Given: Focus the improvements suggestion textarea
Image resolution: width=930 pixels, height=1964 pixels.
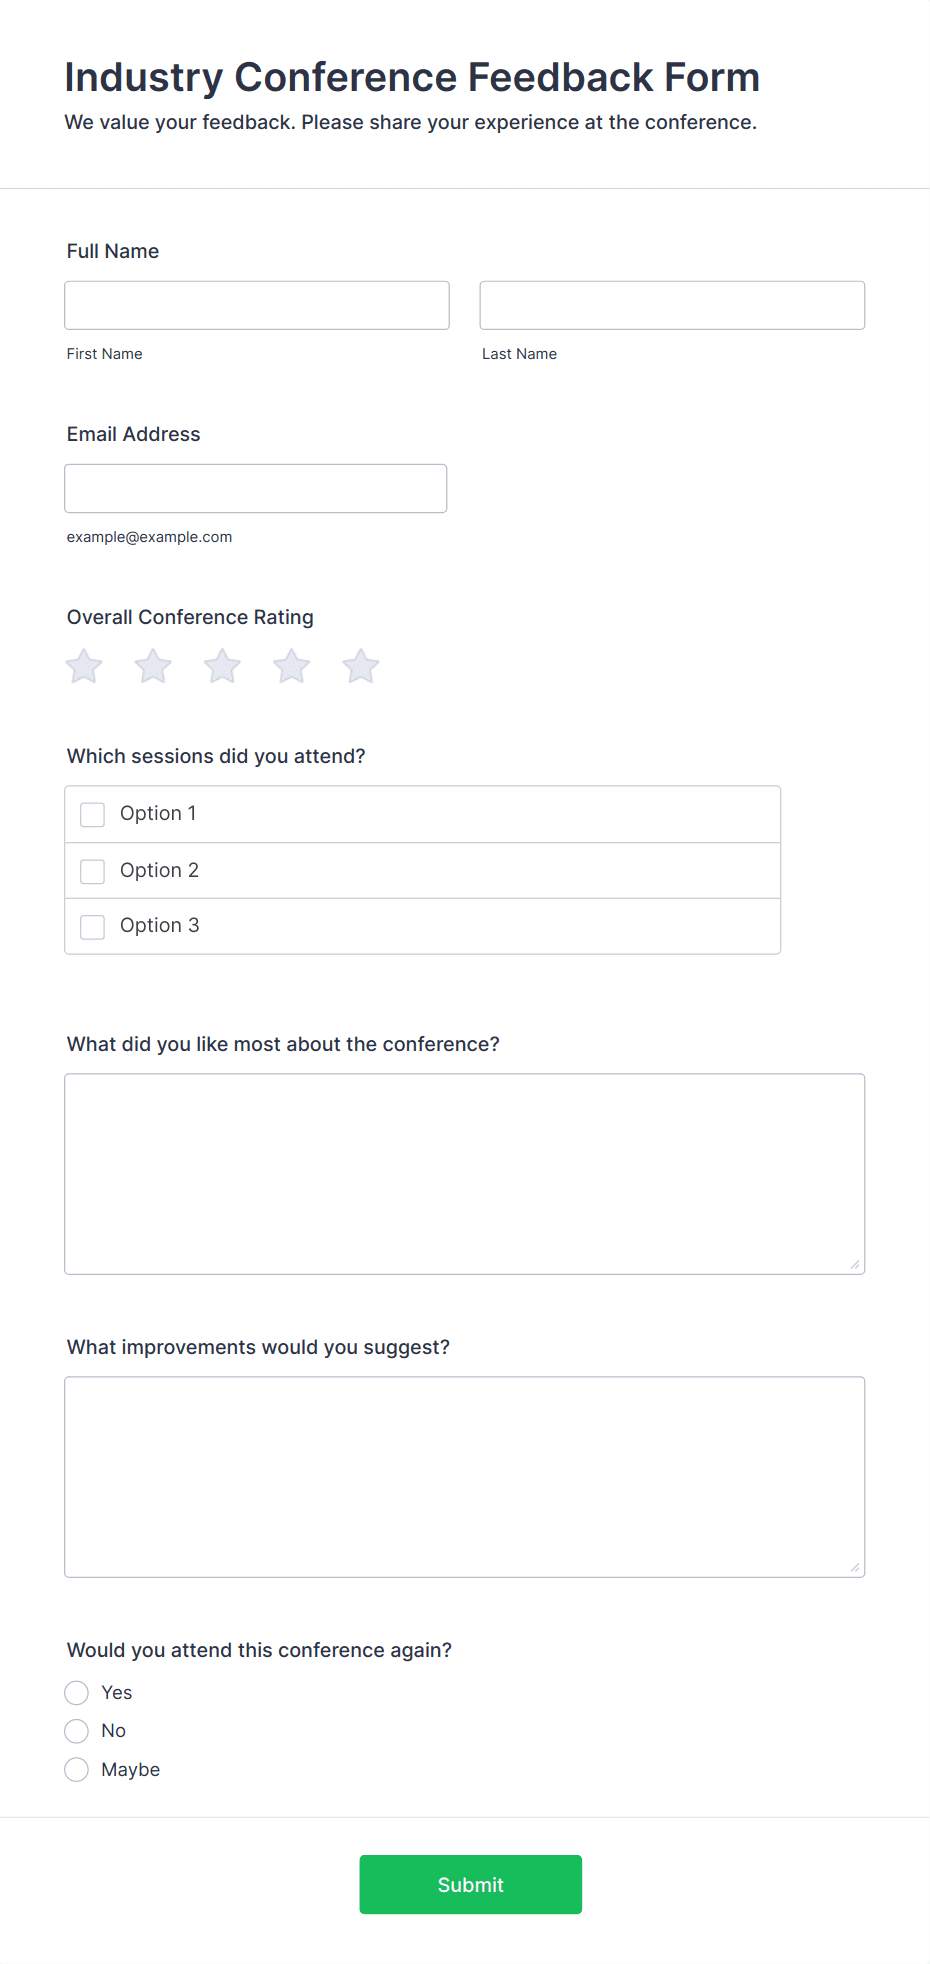Looking at the screenshot, I should click(465, 1477).
